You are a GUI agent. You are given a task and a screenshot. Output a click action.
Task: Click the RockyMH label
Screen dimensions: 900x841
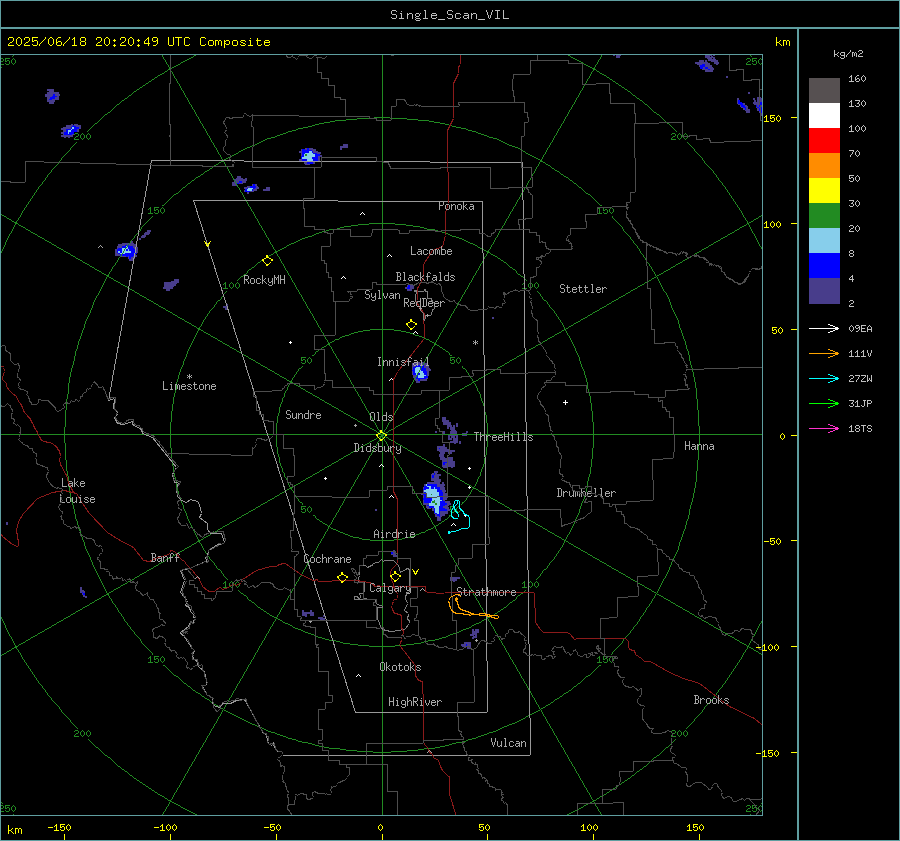point(264,280)
